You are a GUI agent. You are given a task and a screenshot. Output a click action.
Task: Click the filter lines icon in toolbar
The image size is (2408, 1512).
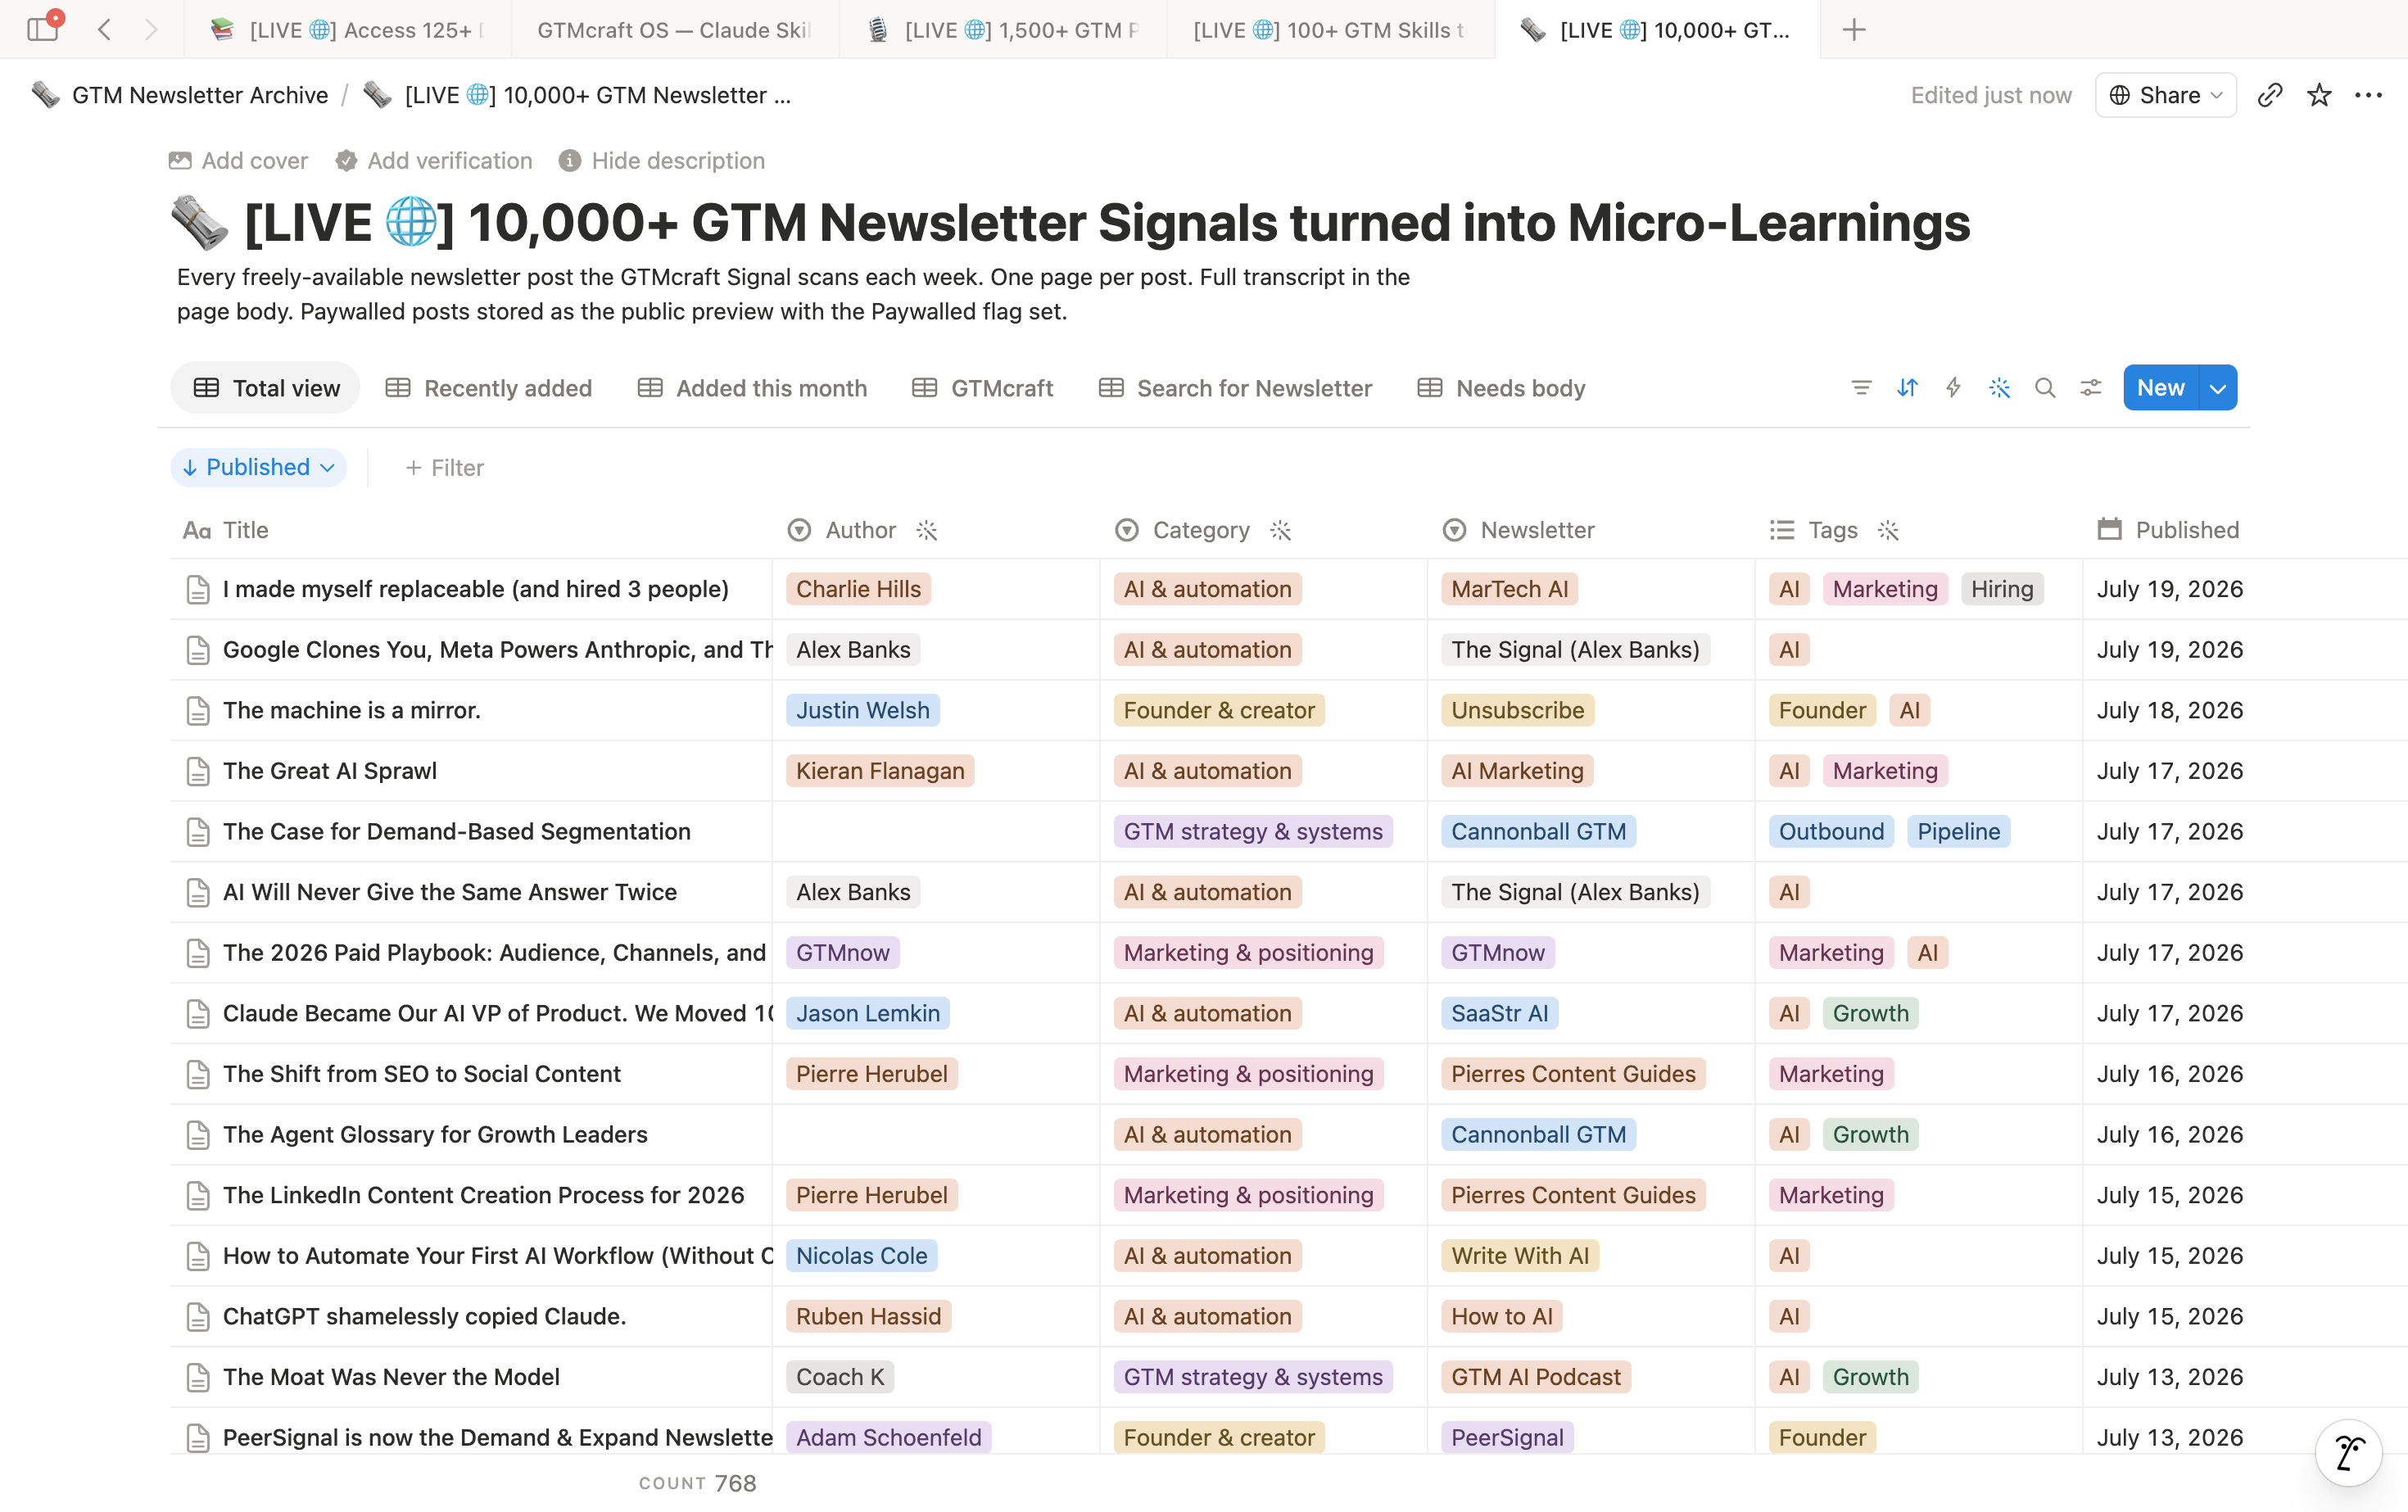point(1861,388)
